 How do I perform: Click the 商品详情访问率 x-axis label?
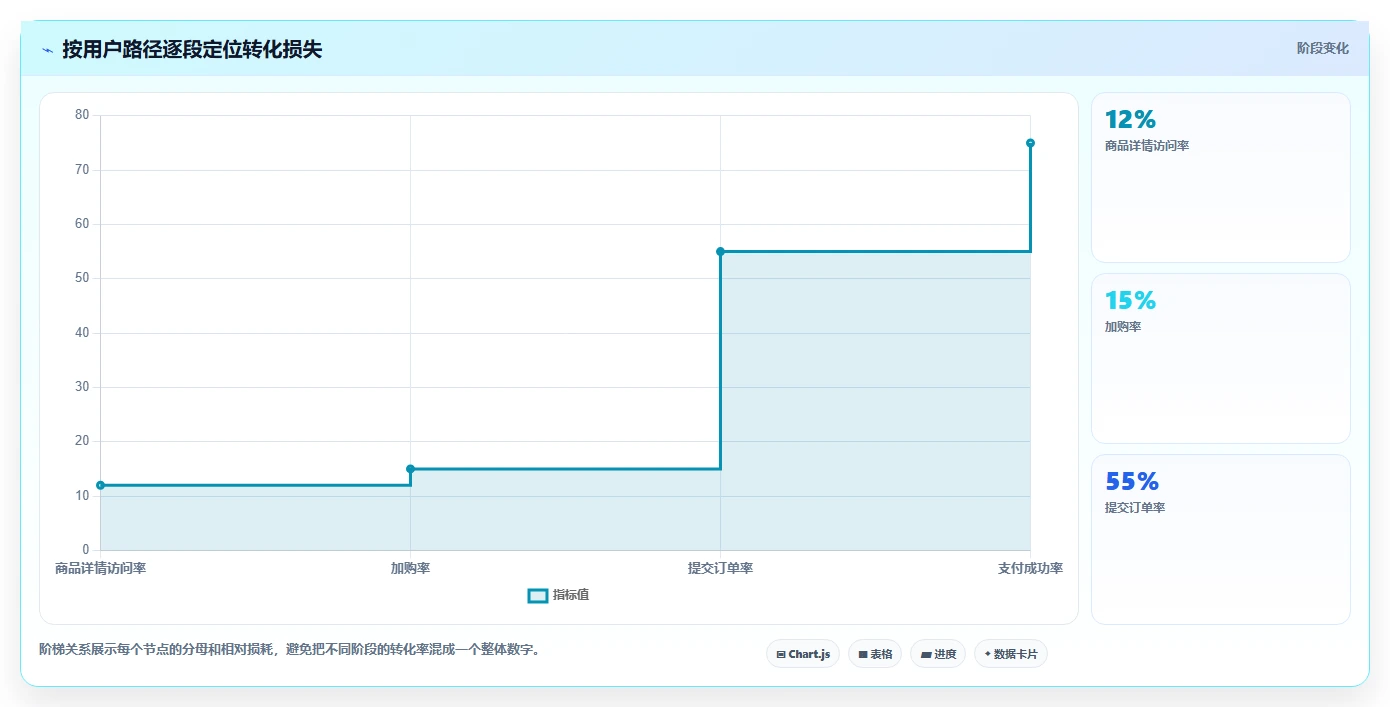tap(100, 568)
